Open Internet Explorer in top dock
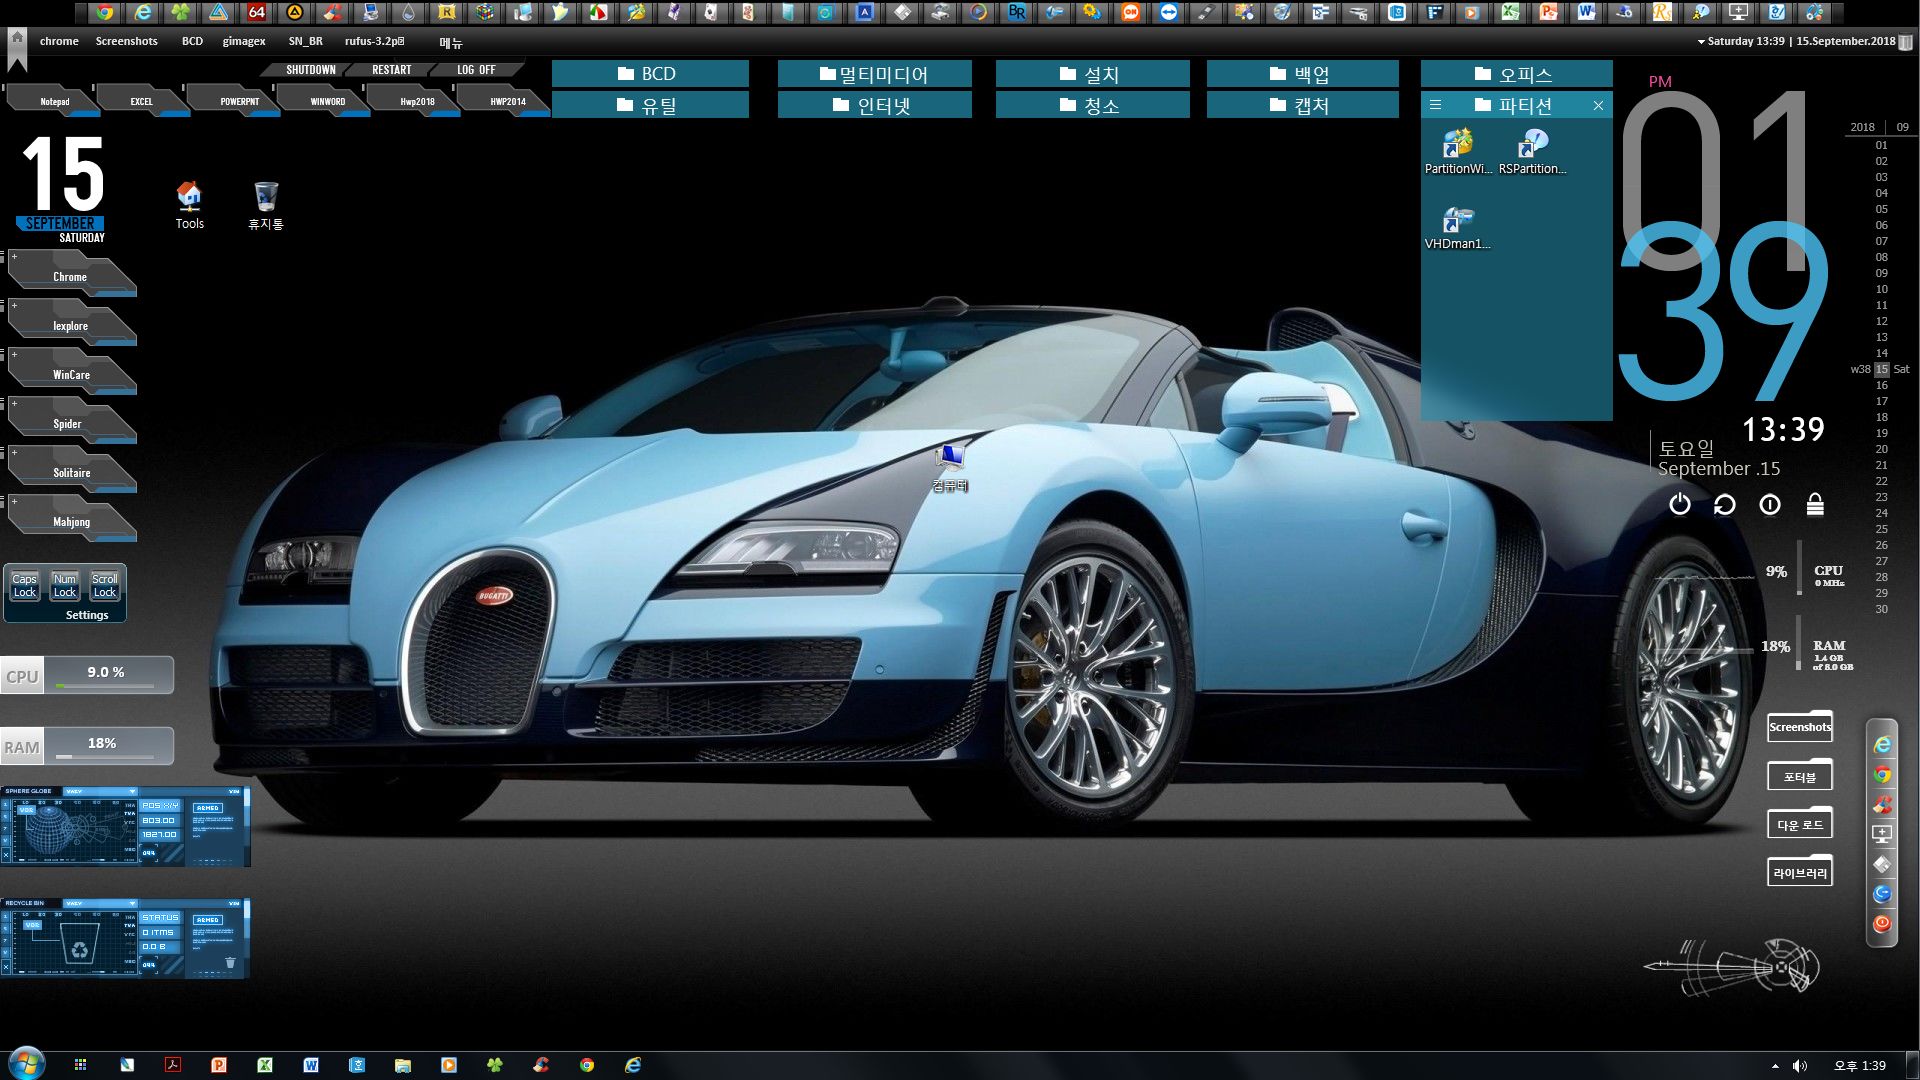Screen dimensions: 1920x1080 pyautogui.click(x=143, y=12)
